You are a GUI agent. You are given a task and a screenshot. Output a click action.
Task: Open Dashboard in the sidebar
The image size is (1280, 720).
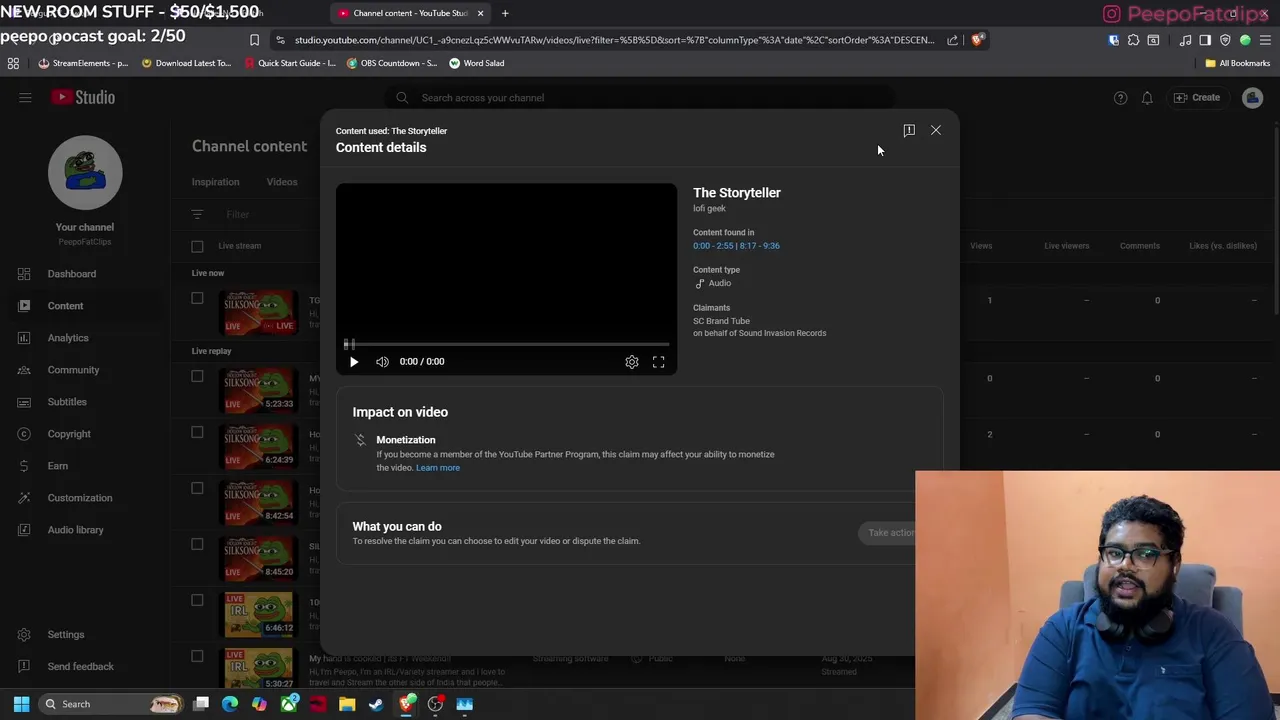click(72, 274)
